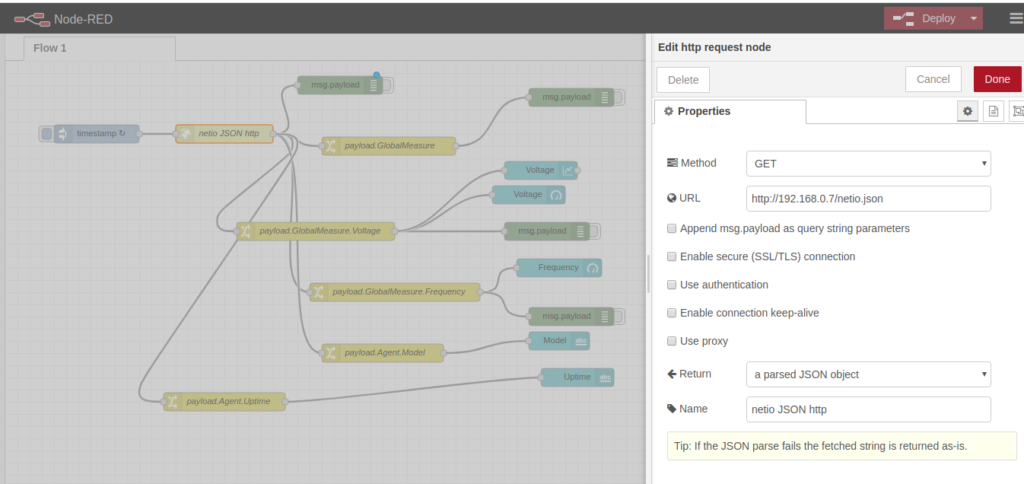Click the Name tag icon
1024x484 pixels.
pos(671,409)
